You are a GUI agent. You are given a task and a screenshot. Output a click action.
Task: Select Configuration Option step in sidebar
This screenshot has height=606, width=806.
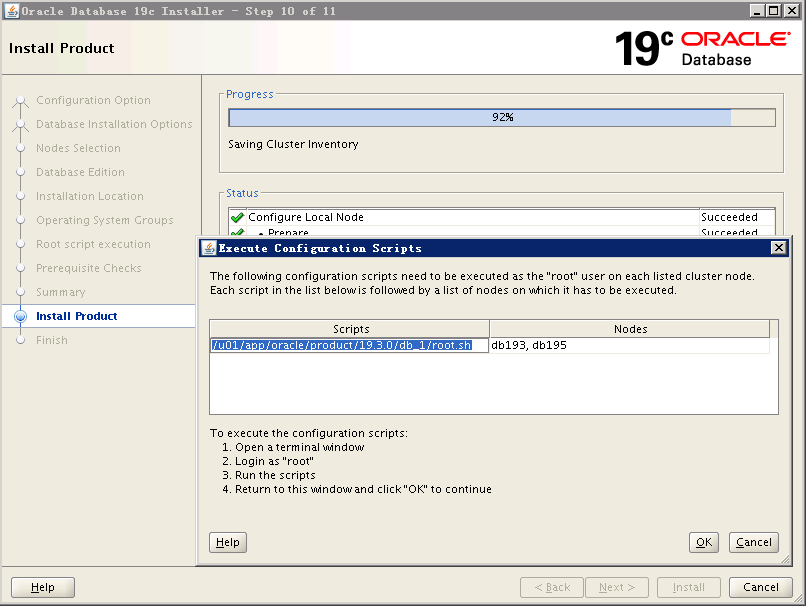tap(93, 100)
